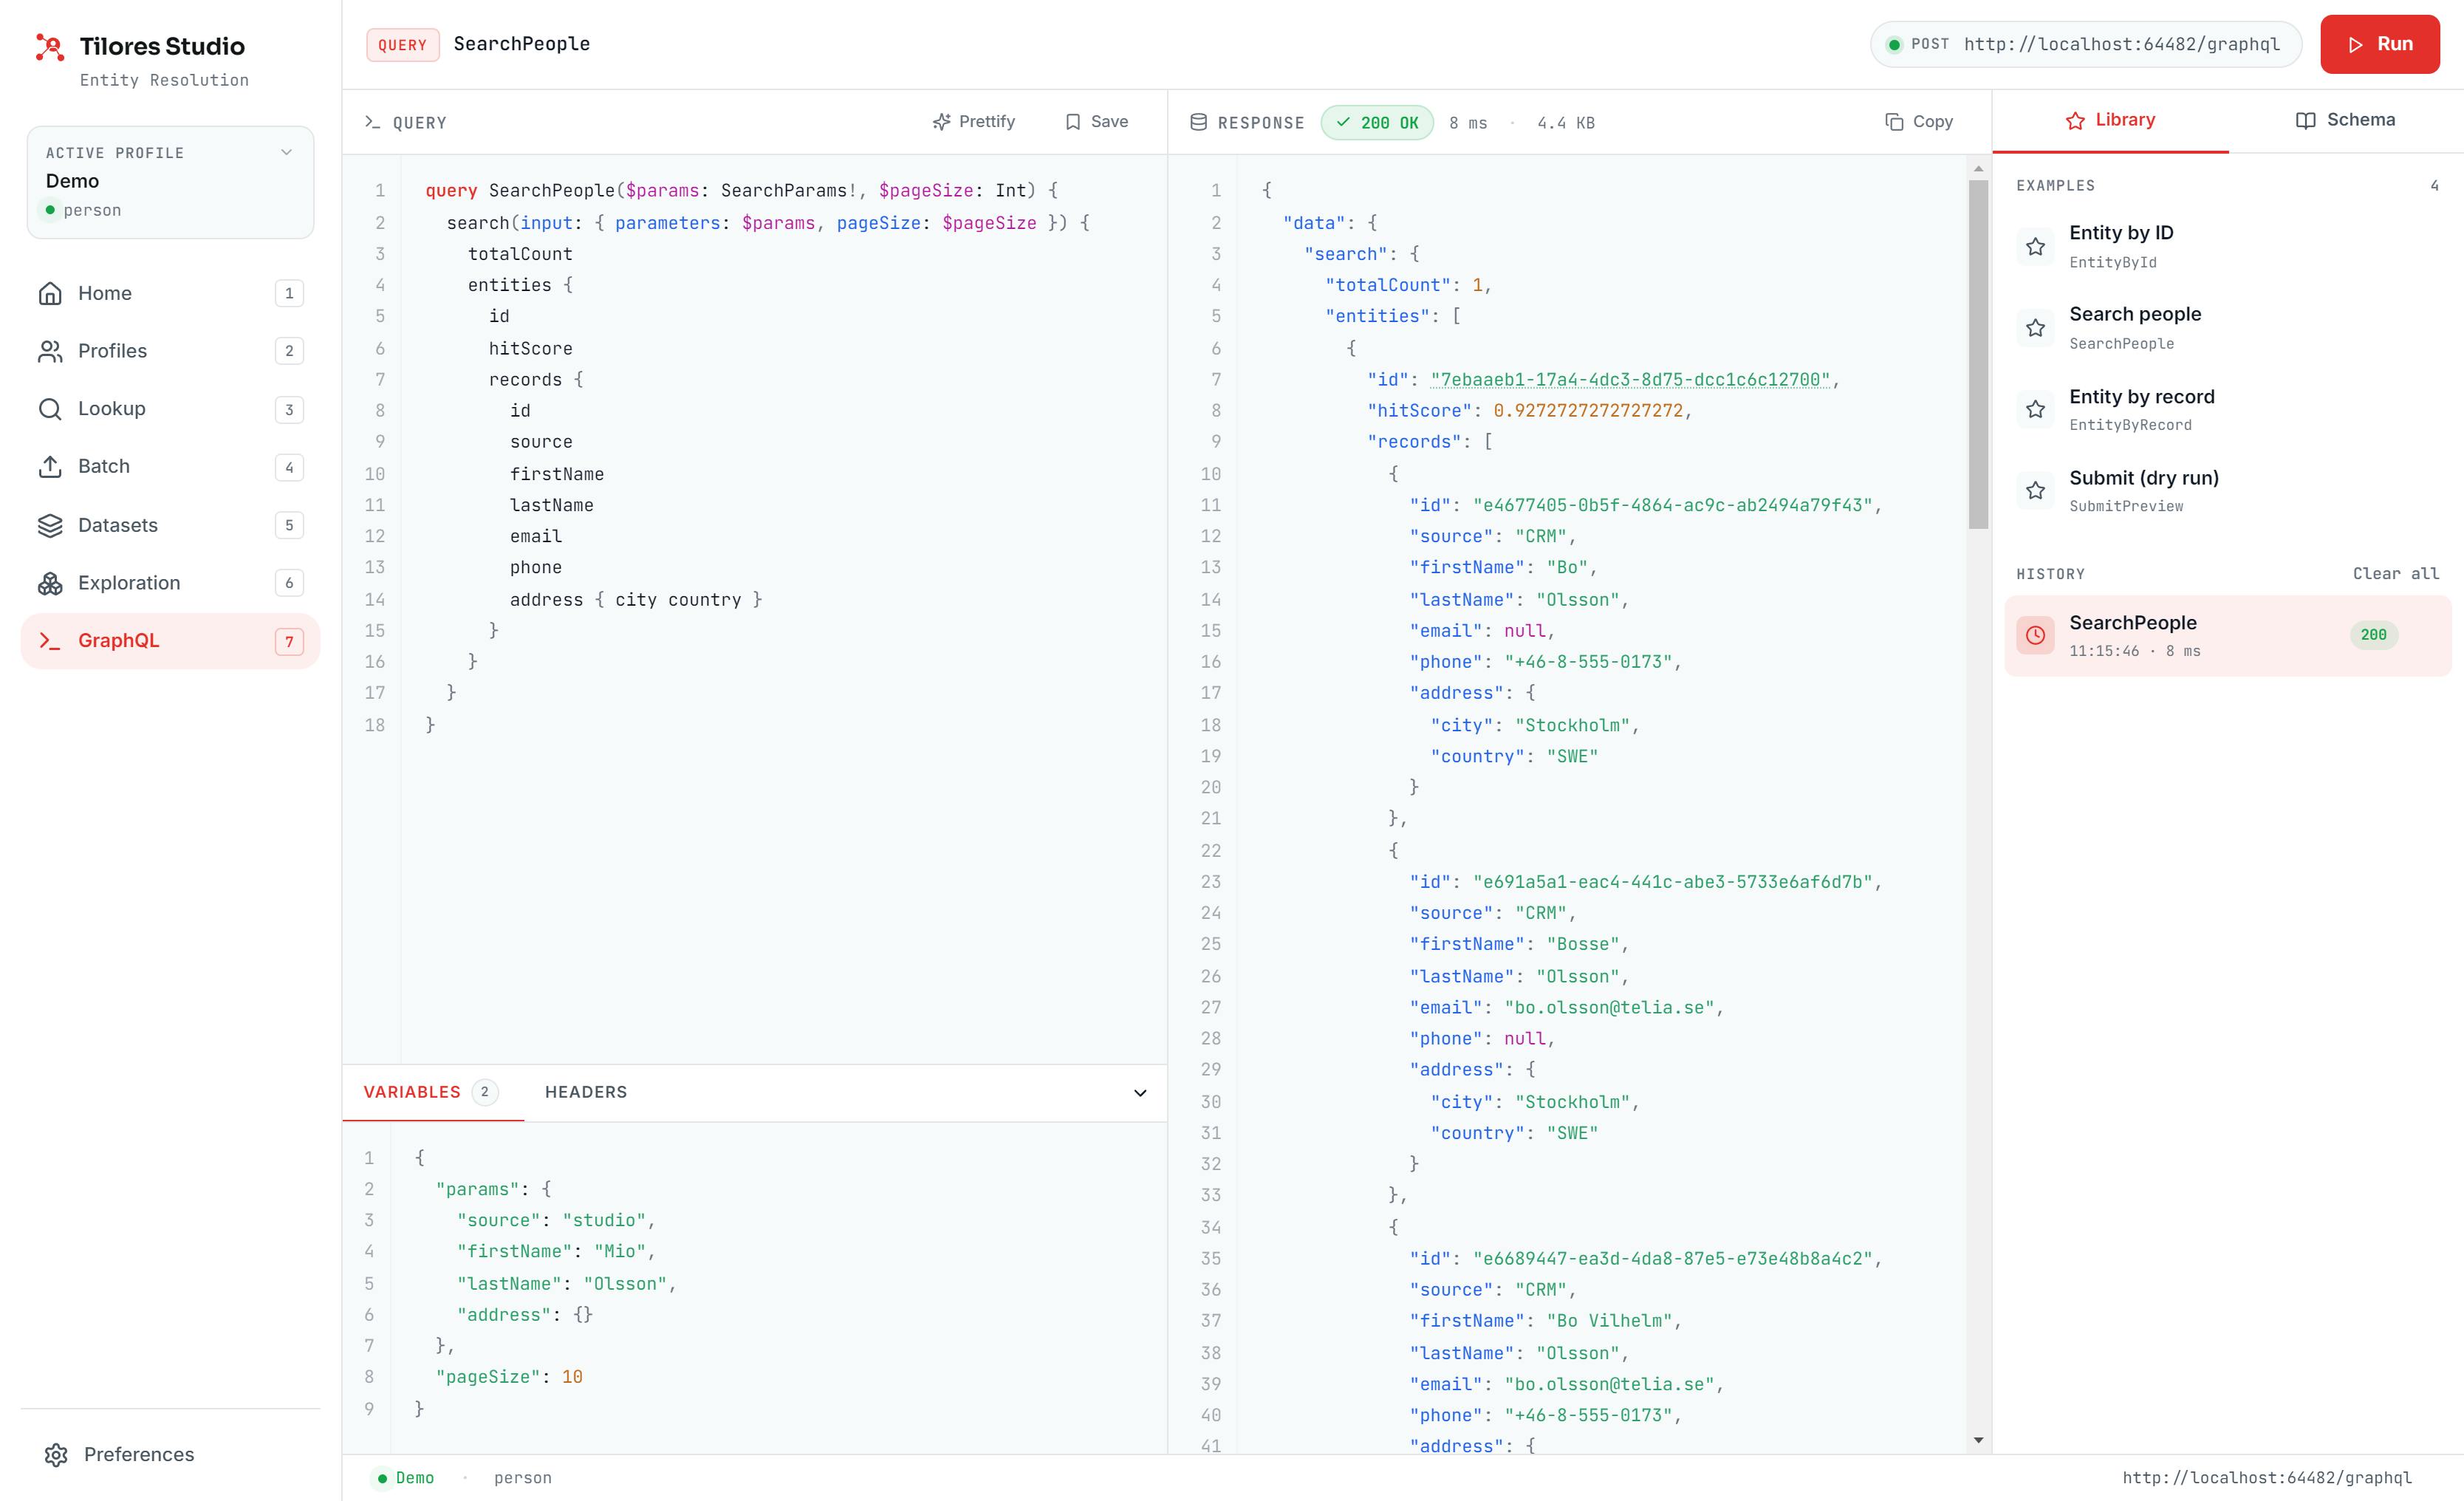Image resolution: width=2464 pixels, height=1501 pixels.
Task: Click the hitScore value 0.9272727272727272
Action: 1588,411
